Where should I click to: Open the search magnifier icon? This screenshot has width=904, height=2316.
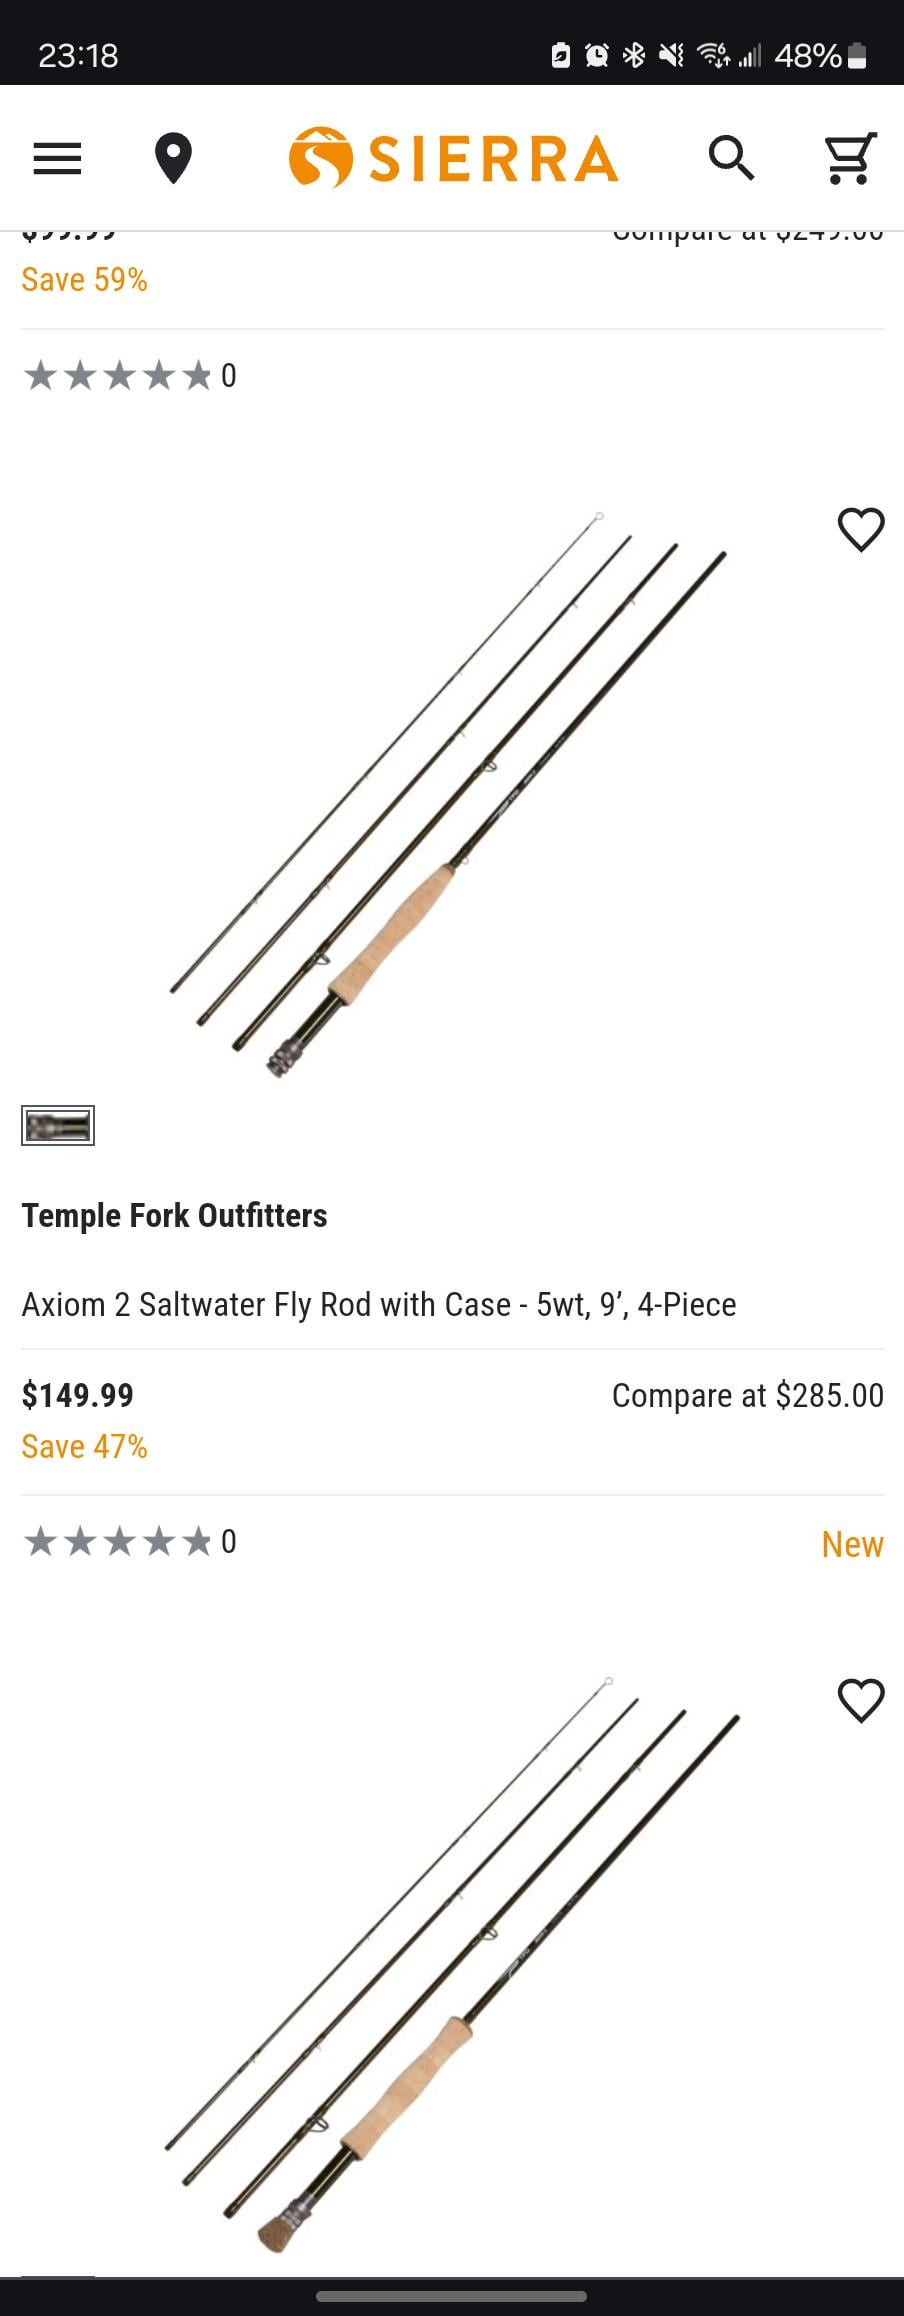pyautogui.click(x=731, y=158)
